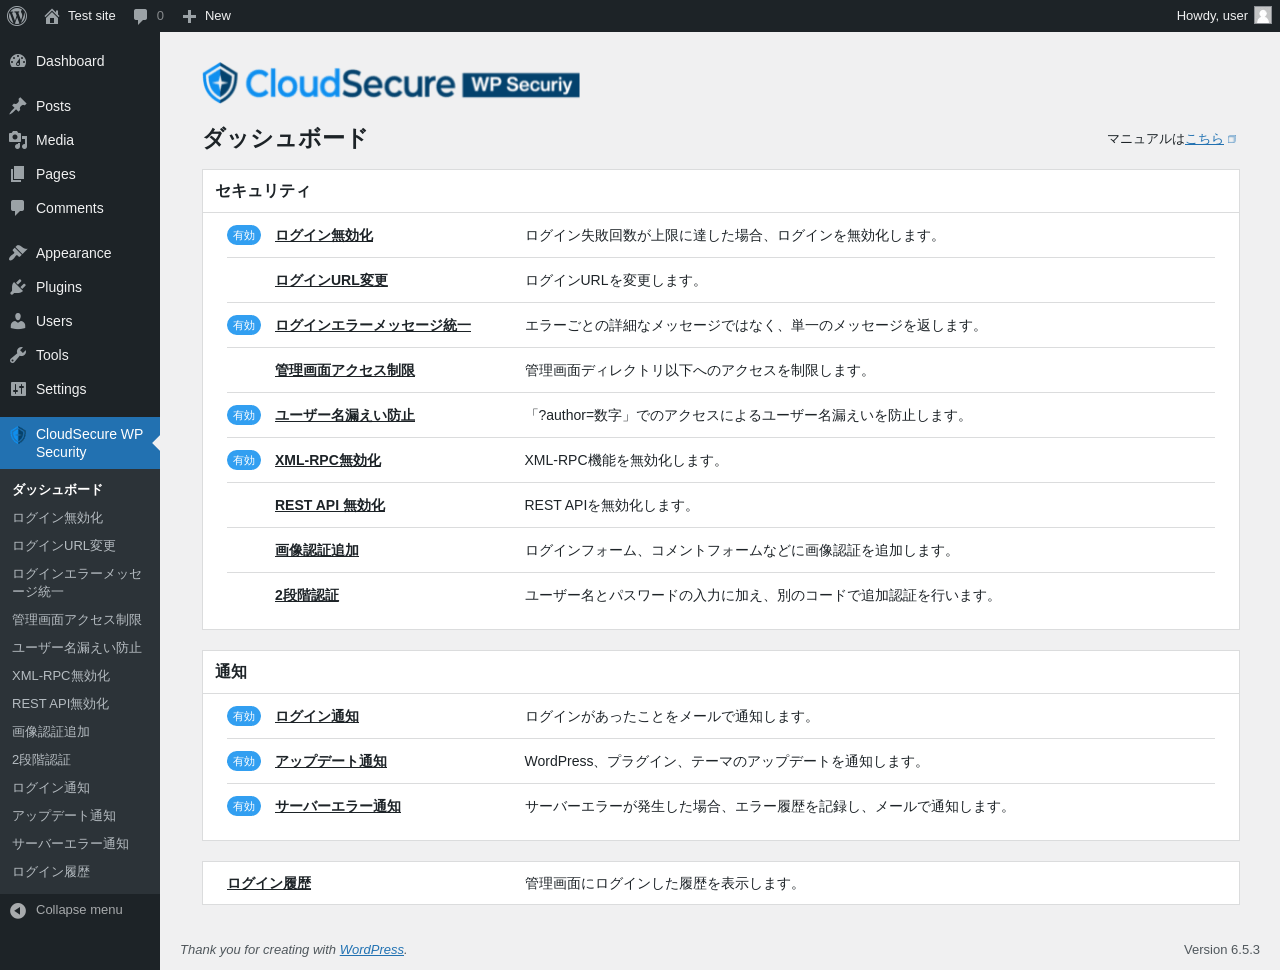Click 有効 badge next to ログイン通知

coord(244,716)
